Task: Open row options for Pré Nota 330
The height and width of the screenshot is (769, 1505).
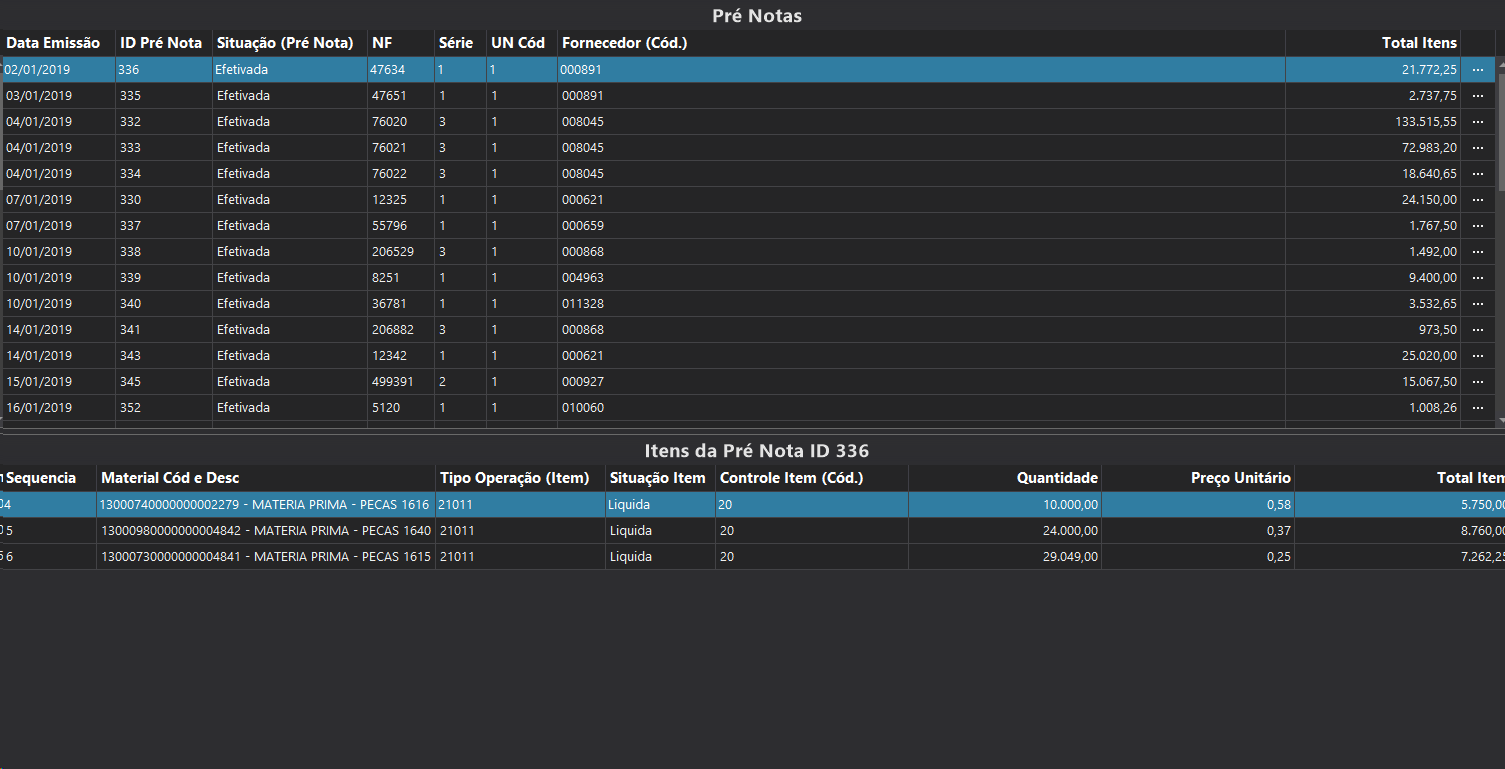Action: tap(1478, 200)
